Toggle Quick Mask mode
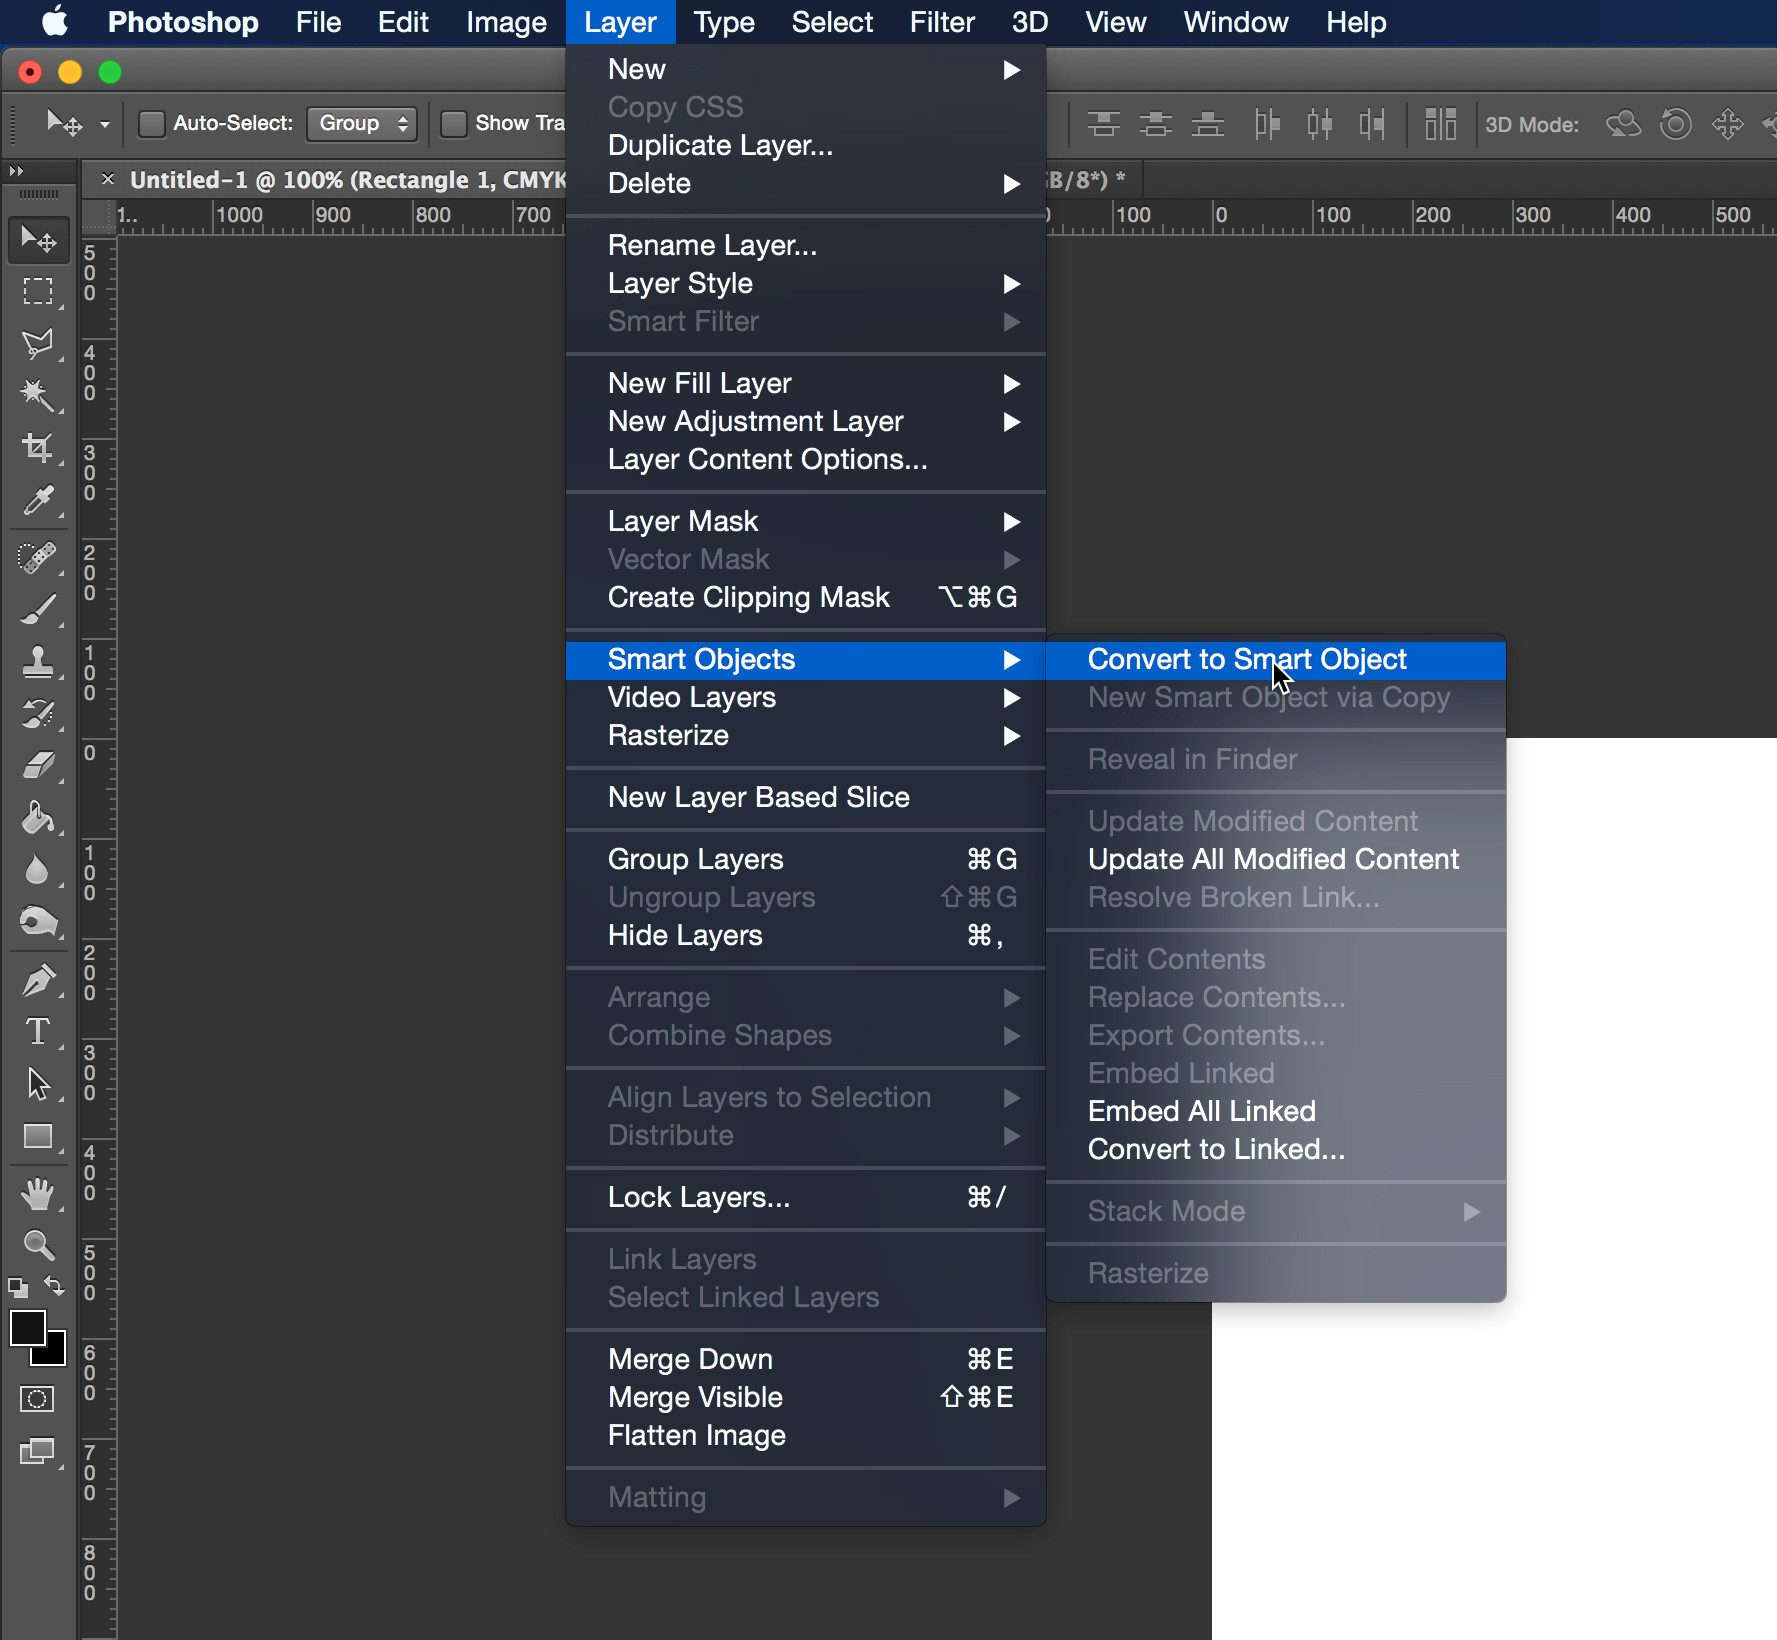 37,1399
